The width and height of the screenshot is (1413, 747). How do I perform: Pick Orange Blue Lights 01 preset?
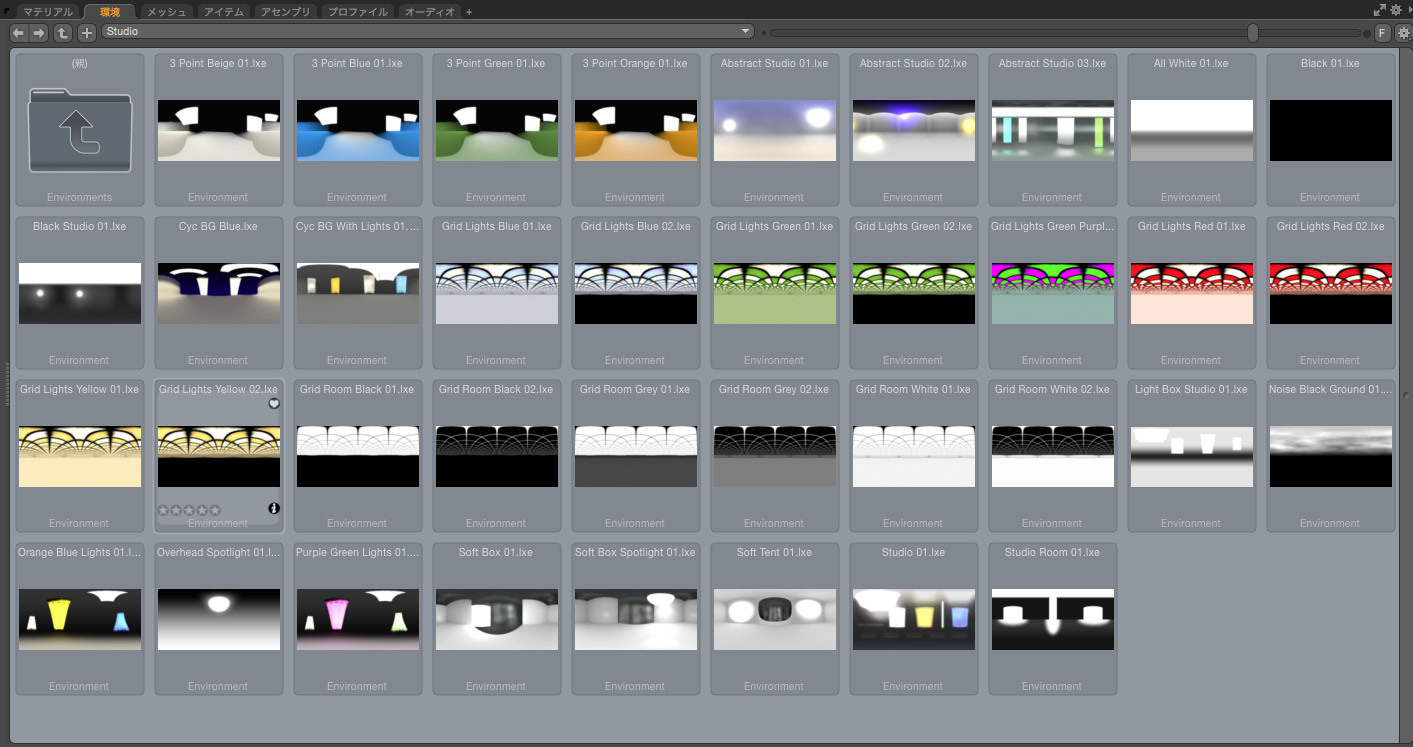(x=80, y=619)
